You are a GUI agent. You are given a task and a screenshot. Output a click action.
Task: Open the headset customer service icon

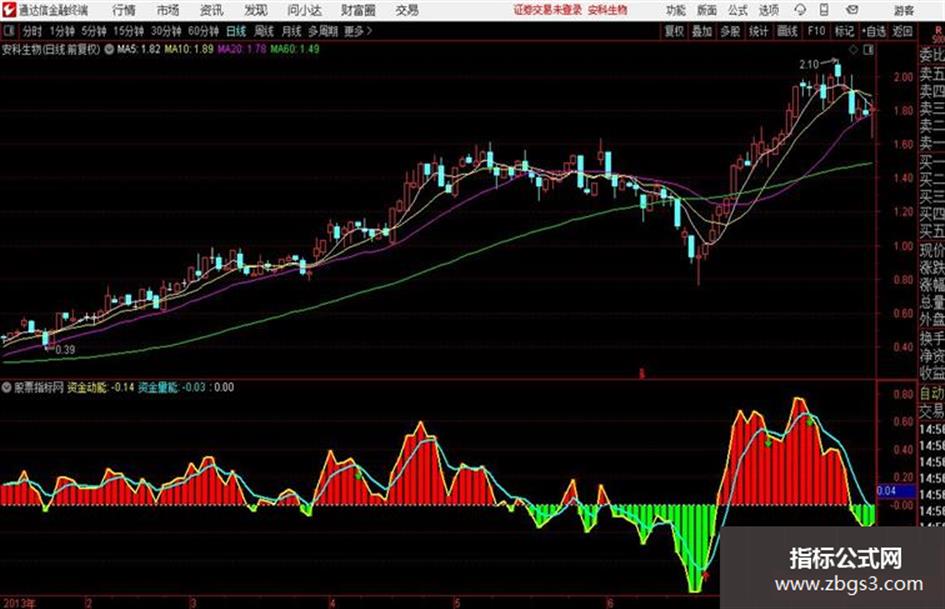(800, 10)
